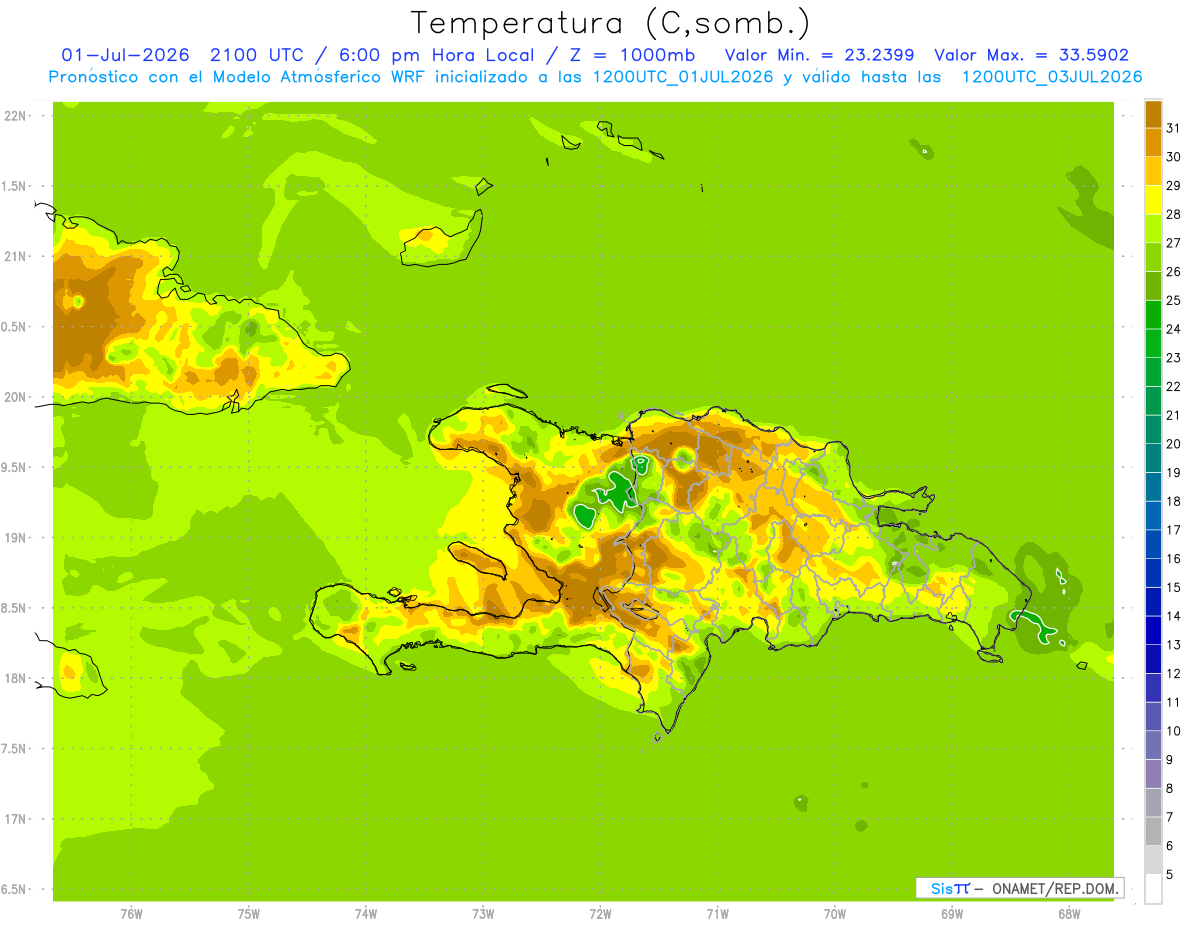The image size is (1200, 927).
Task: Click the '73W' longitude label
Action: [483, 914]
